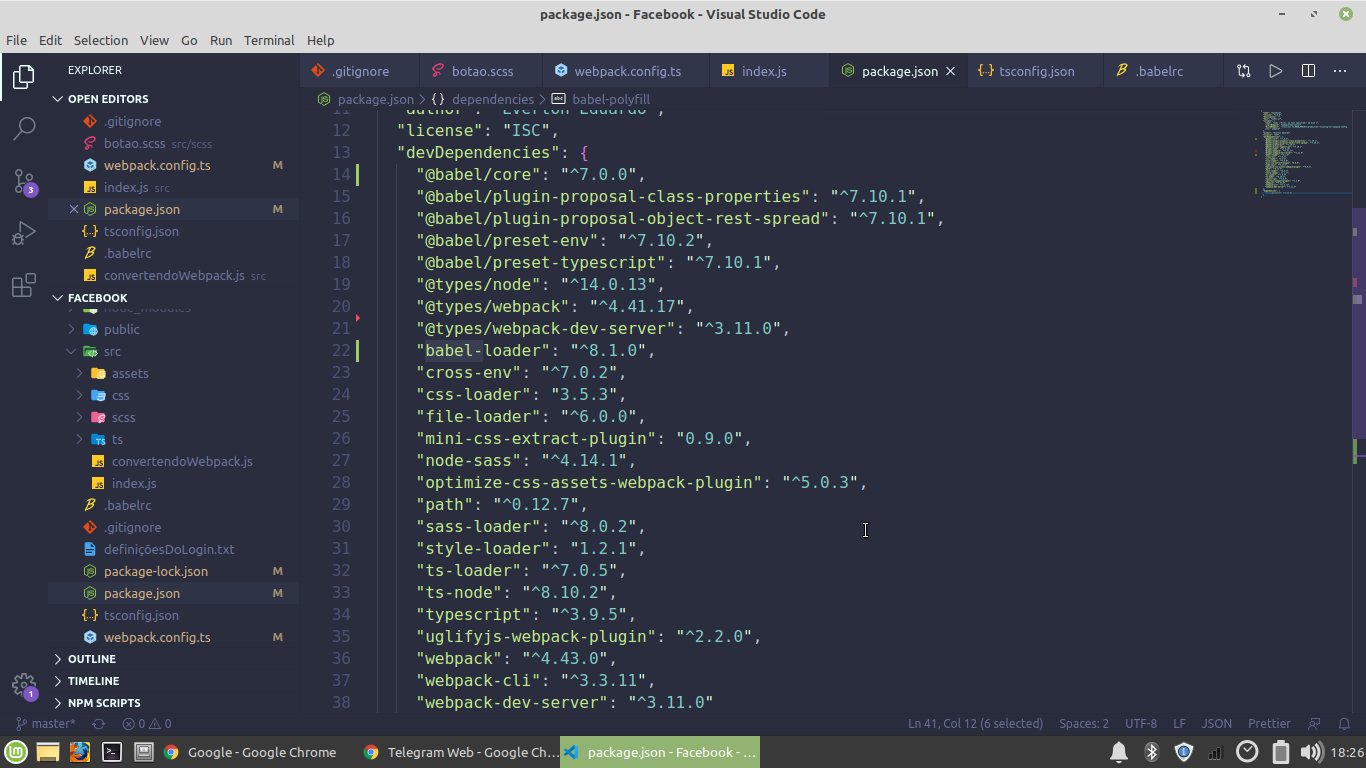
Task: Open the Explorer view in activity bar
Action: pyautogui.click(x=24, y=76)
